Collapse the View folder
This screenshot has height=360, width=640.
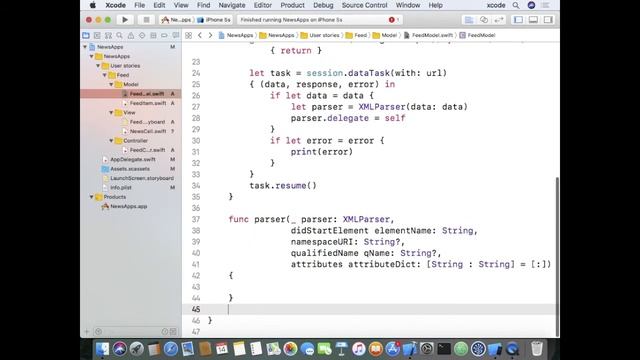tap(111, 113)
